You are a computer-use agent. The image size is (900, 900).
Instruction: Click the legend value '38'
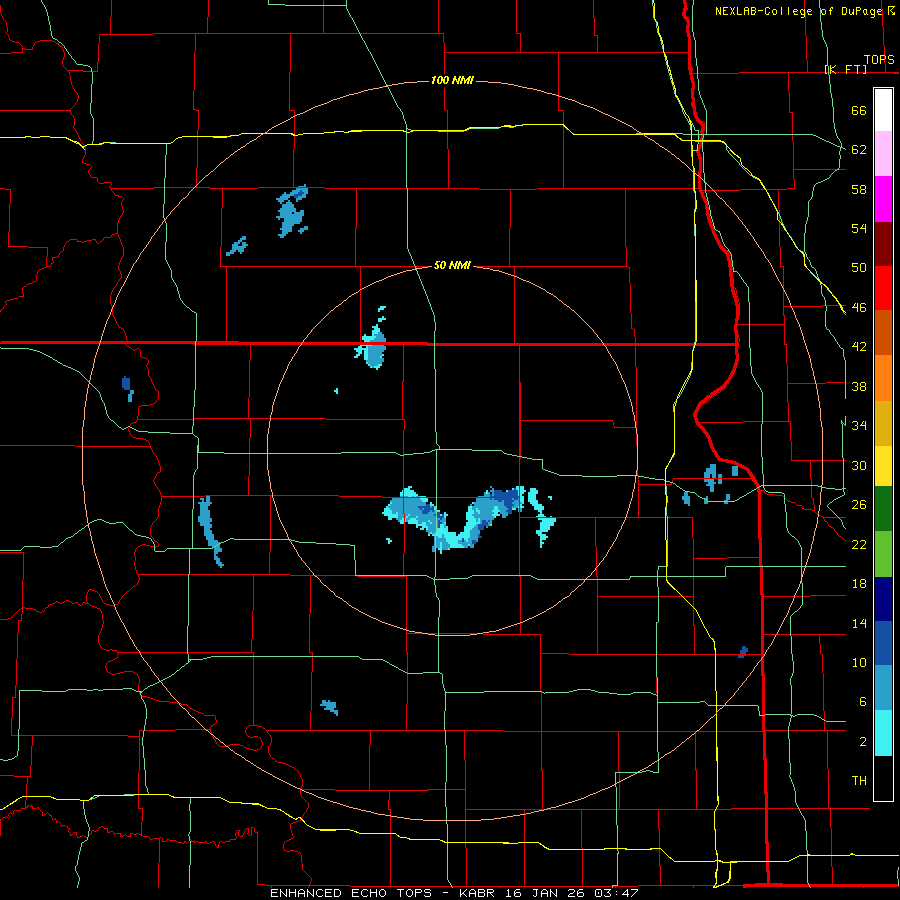(859, 387)
